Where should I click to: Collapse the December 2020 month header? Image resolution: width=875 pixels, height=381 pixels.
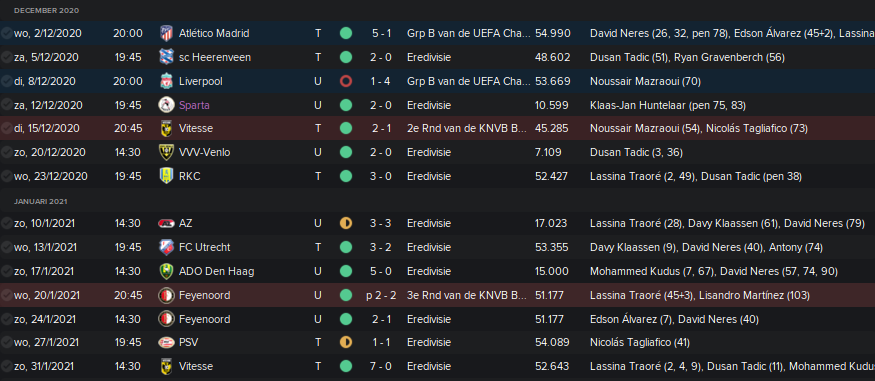pyautogui.click(x=46, y=11)
